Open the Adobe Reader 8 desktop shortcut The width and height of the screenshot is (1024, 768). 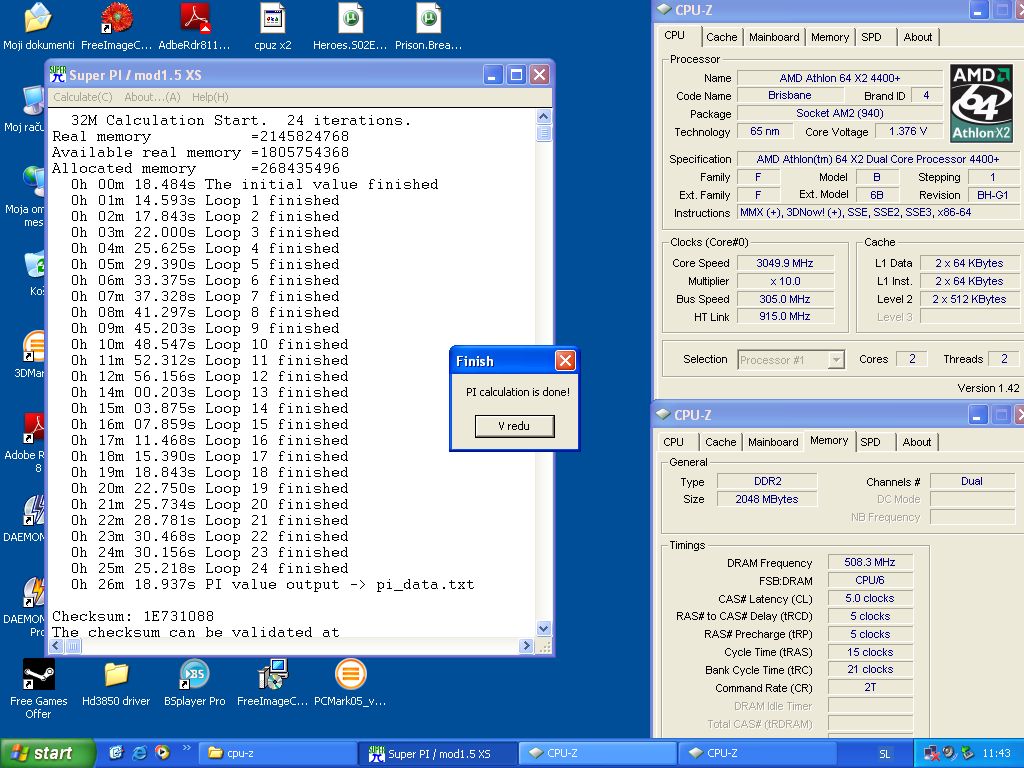pos(33,428)
